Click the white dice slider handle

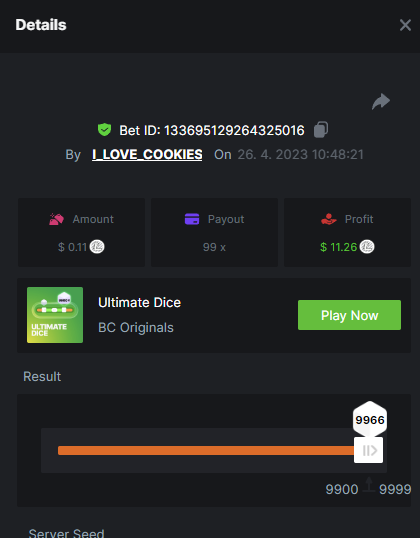(x=369, y=450)
